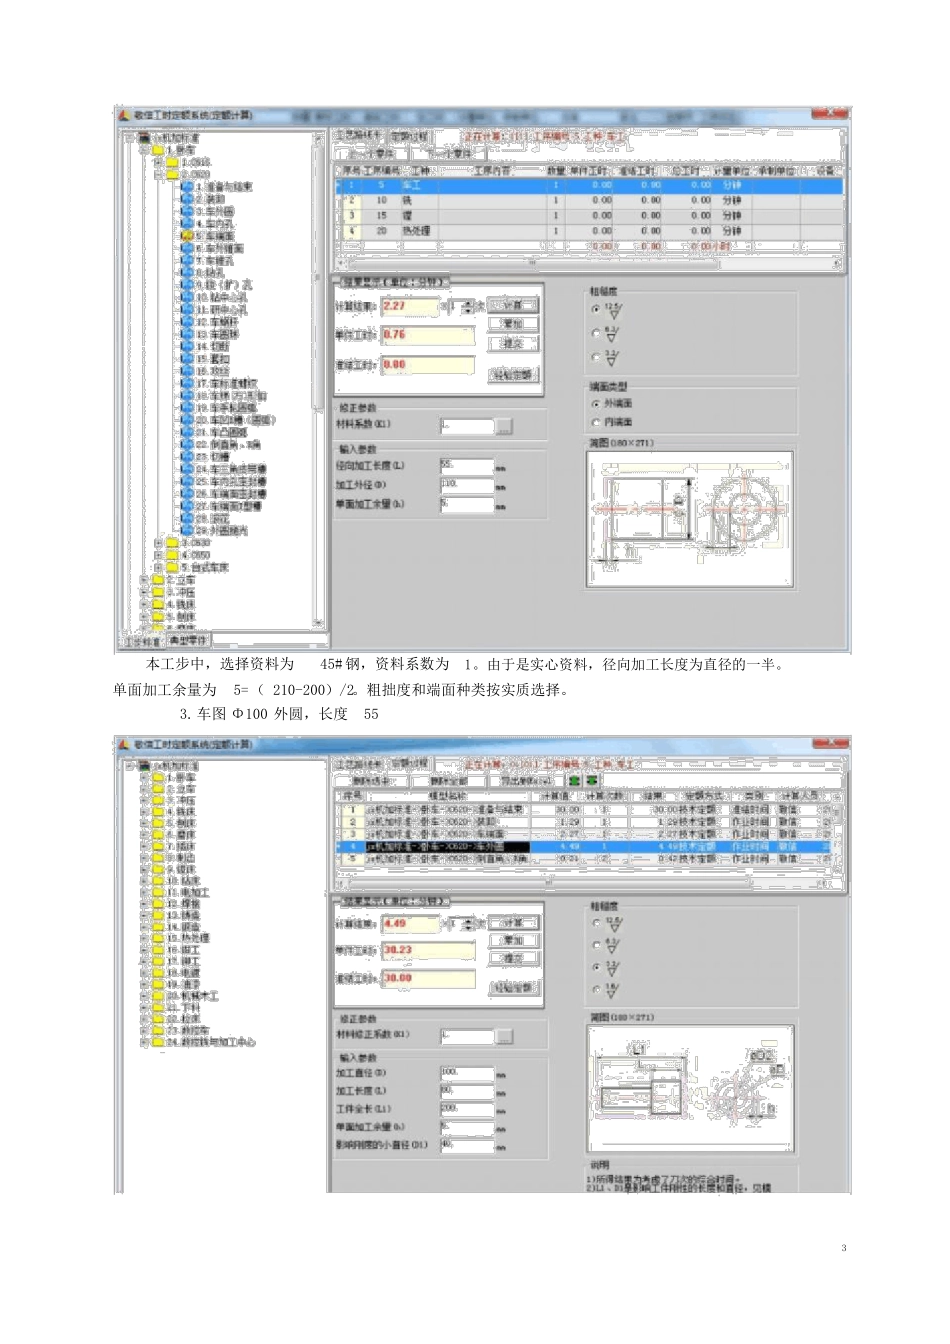Select roughness 3.2 in lower window
Screen dimensions: 950x1344
coord(597,968)
